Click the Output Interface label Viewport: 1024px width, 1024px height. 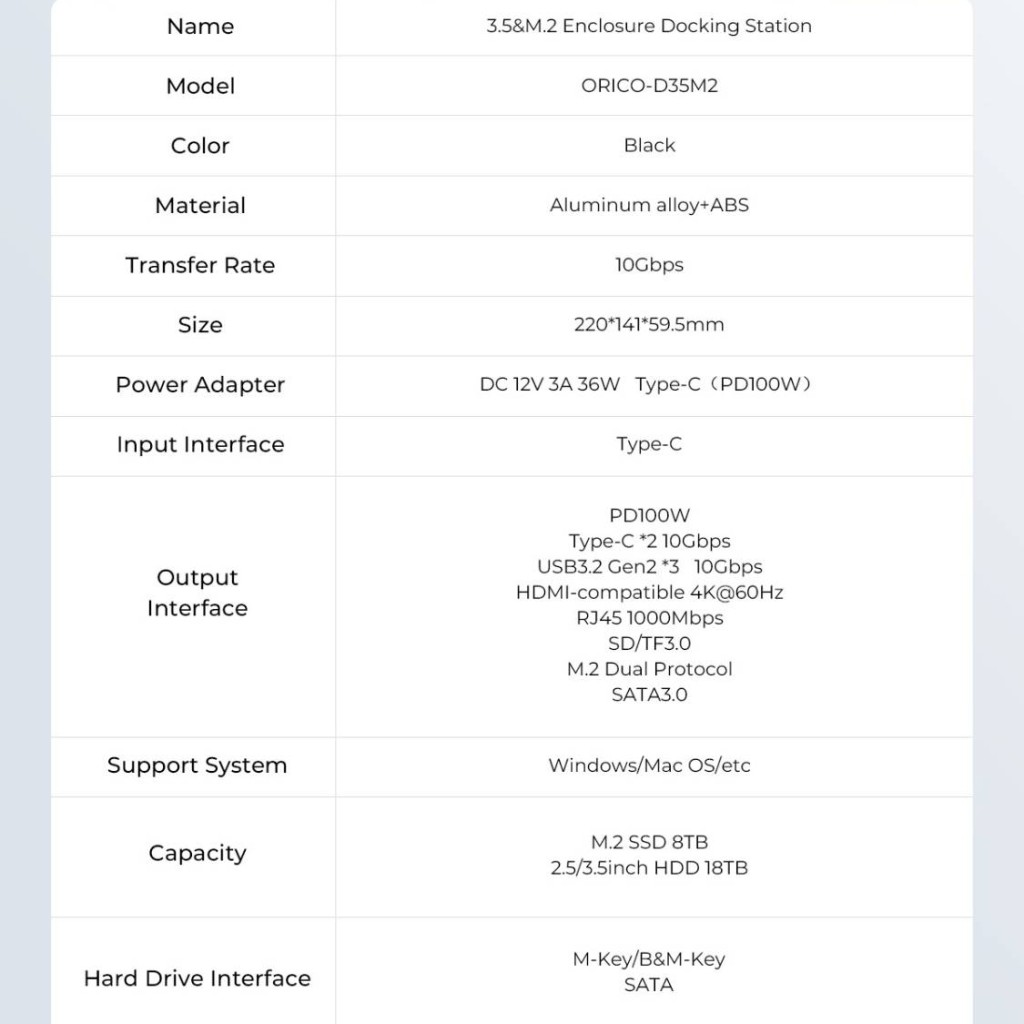point(197,592)
